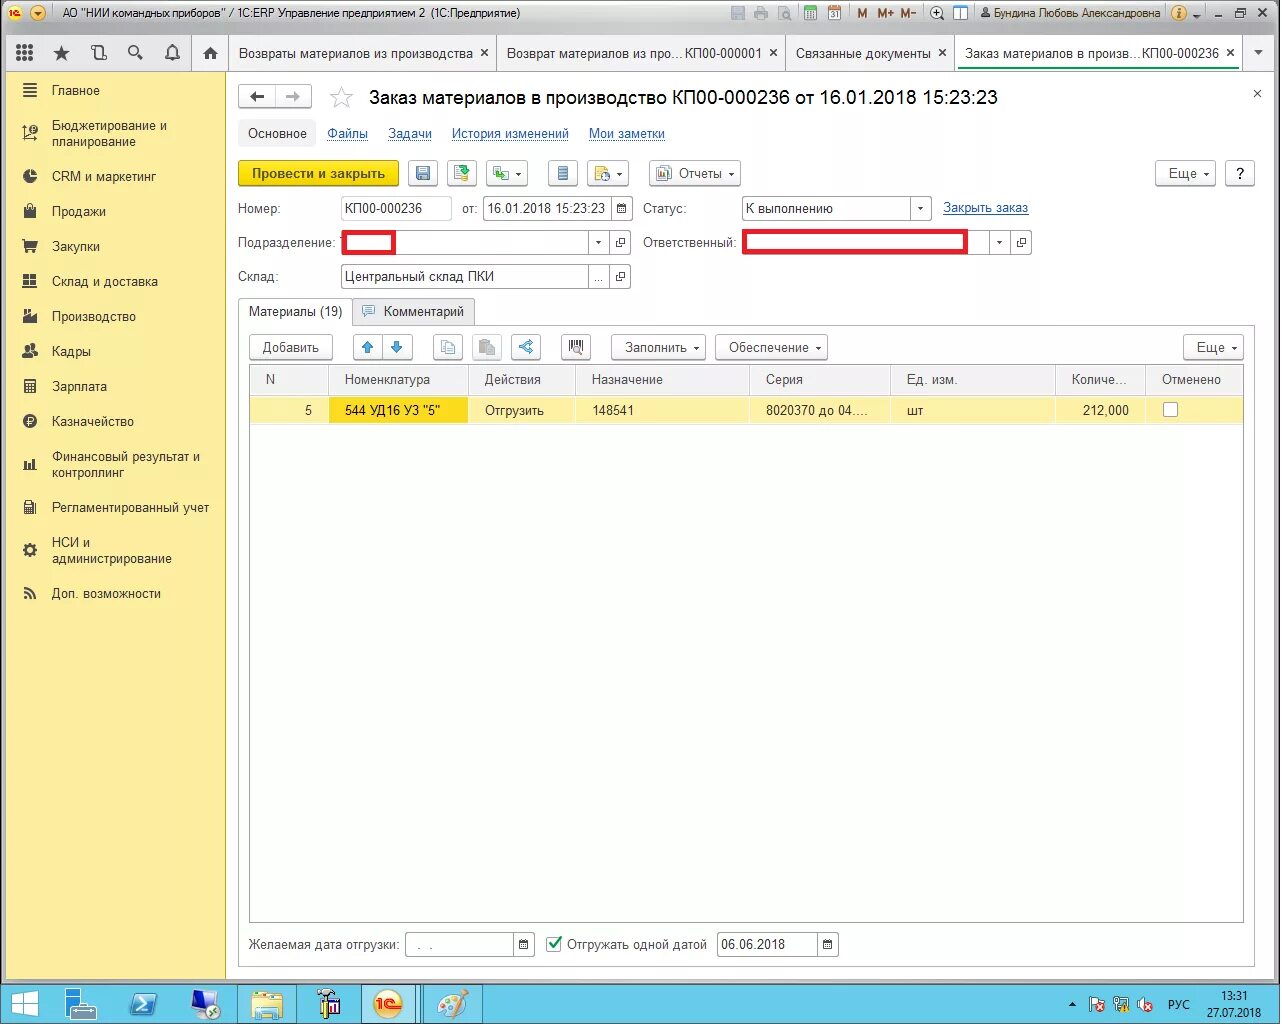Viewport: 1282px width, 1024px height.
Task: Navigate back with the left arrow
Action: (257, 97)
